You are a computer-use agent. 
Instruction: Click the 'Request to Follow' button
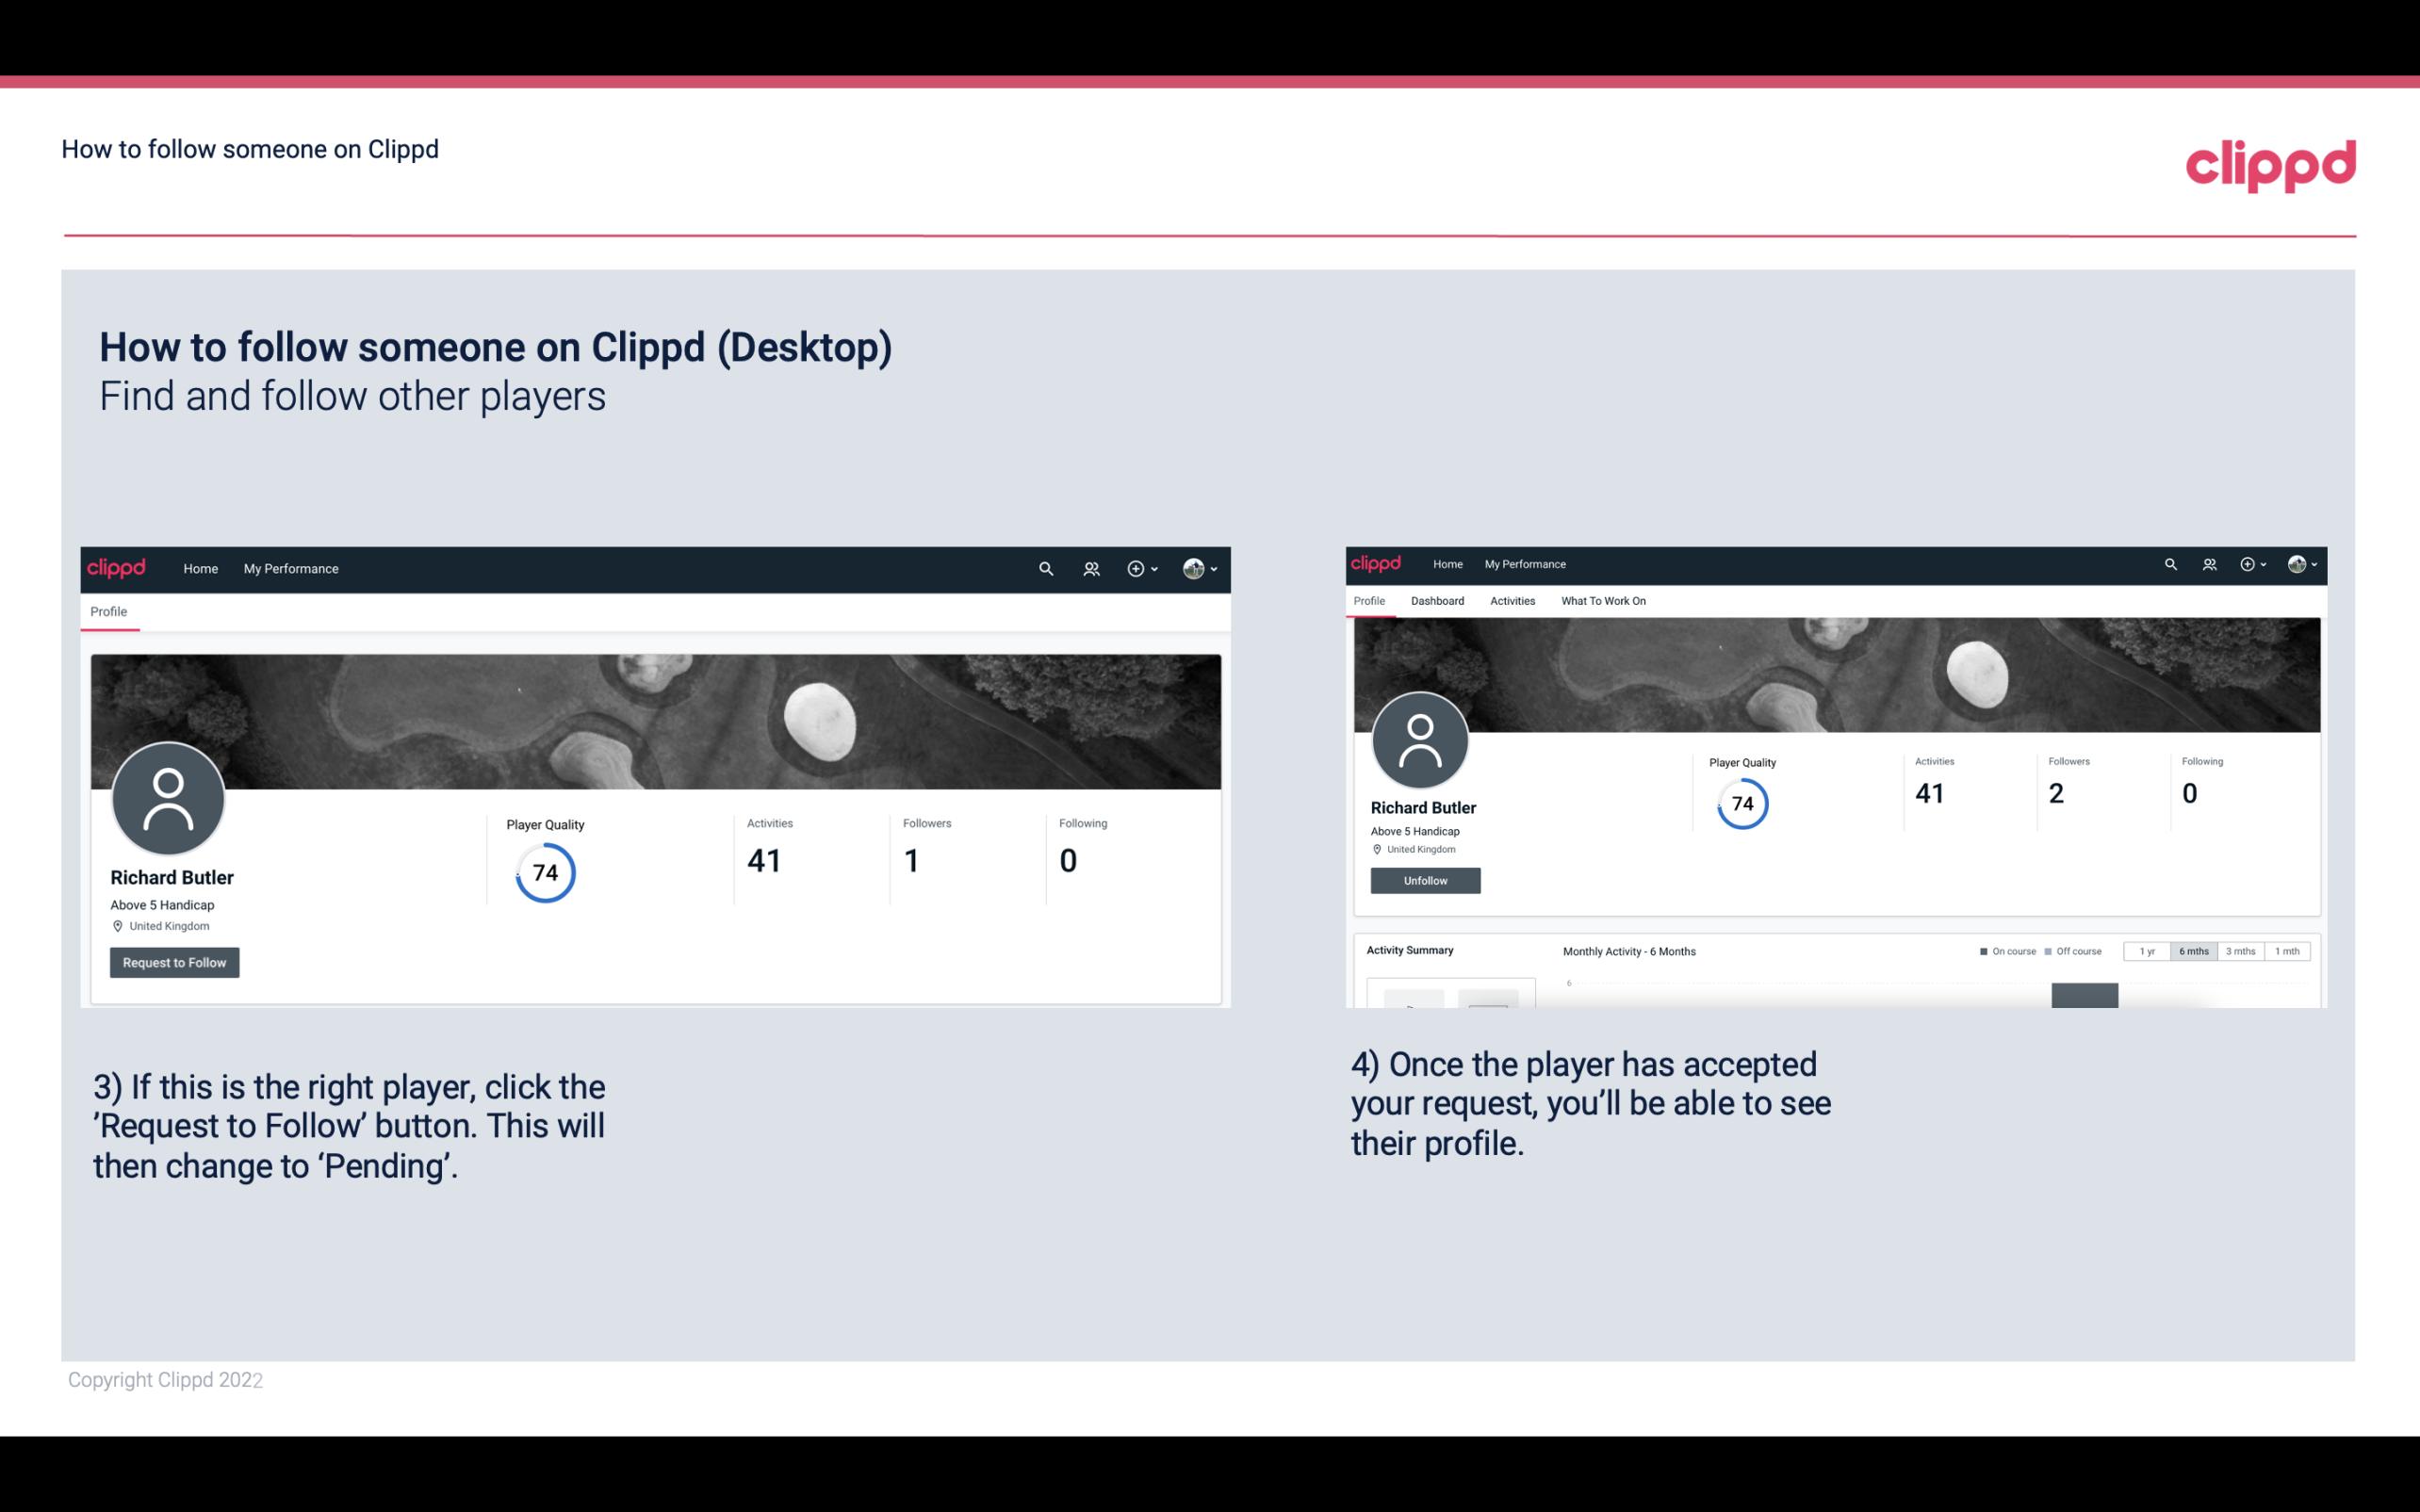[174, 962]
